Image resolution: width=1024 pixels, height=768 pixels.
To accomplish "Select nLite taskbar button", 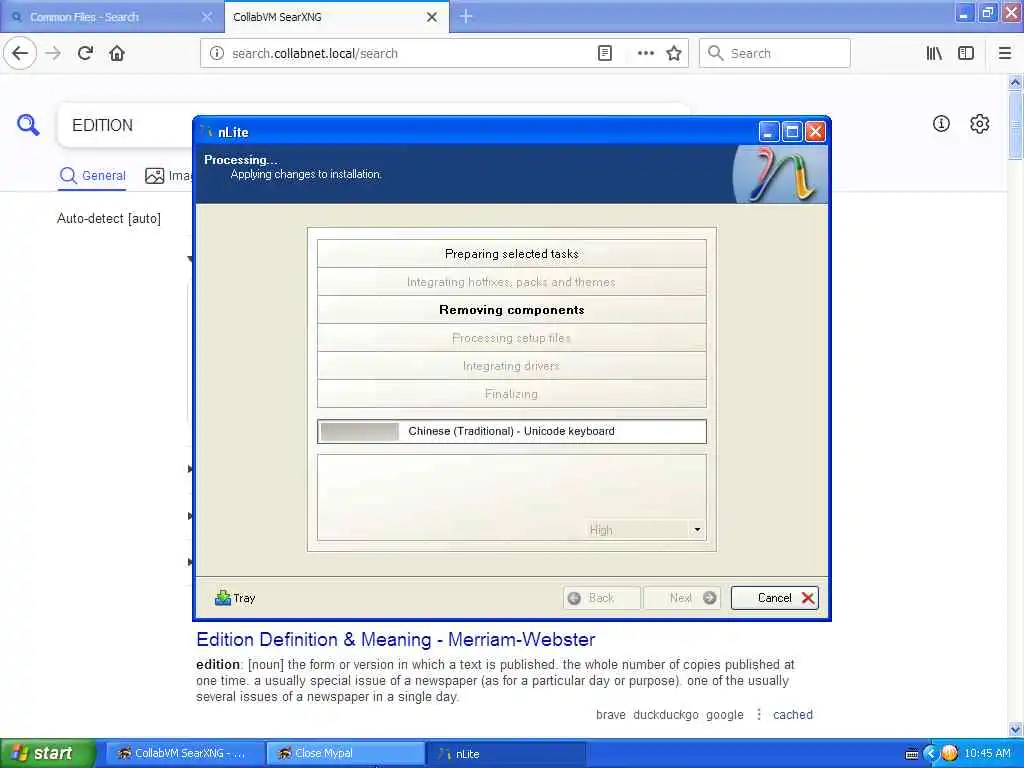I will [x=505, y=754].
